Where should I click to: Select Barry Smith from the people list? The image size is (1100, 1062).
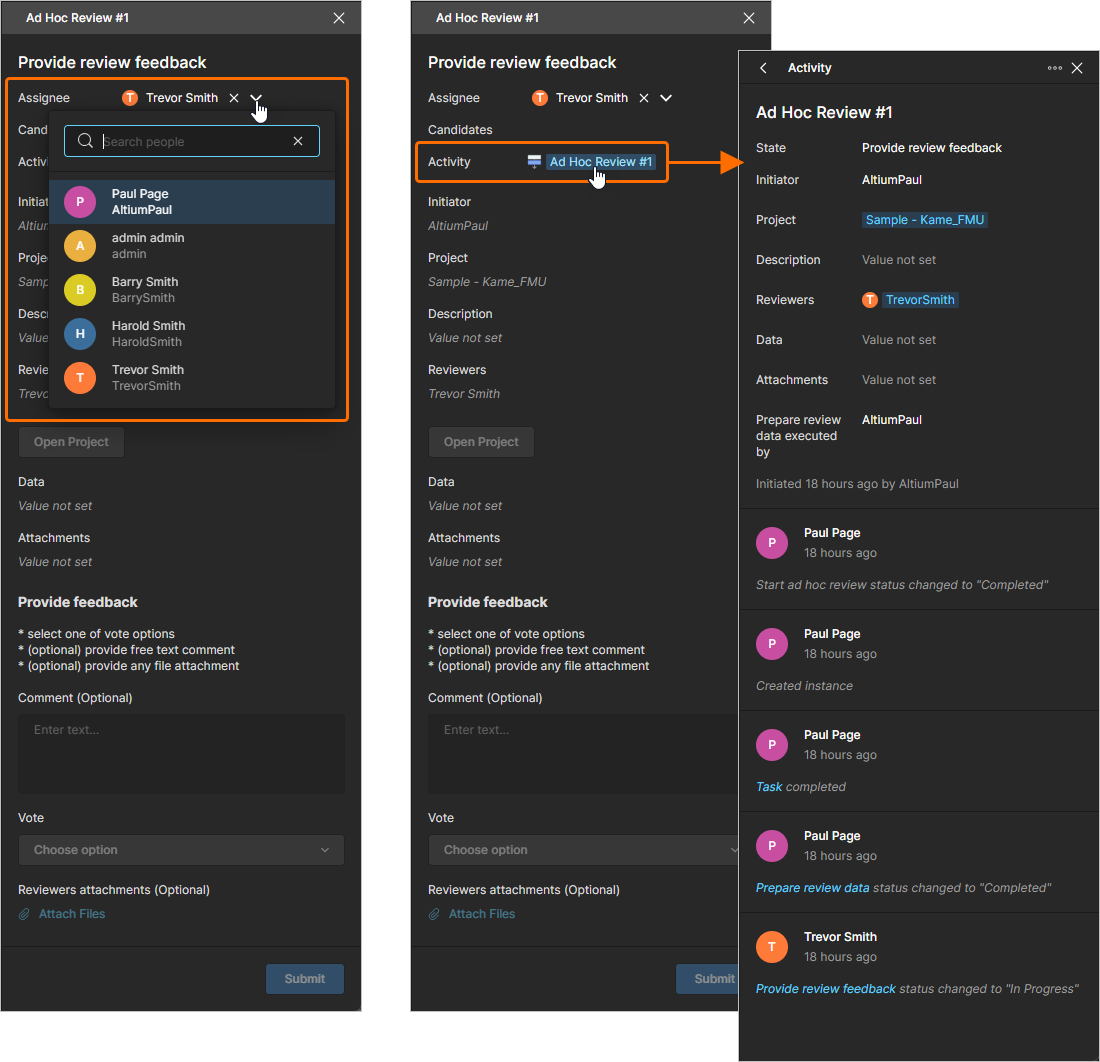click(x=145, y=289)
